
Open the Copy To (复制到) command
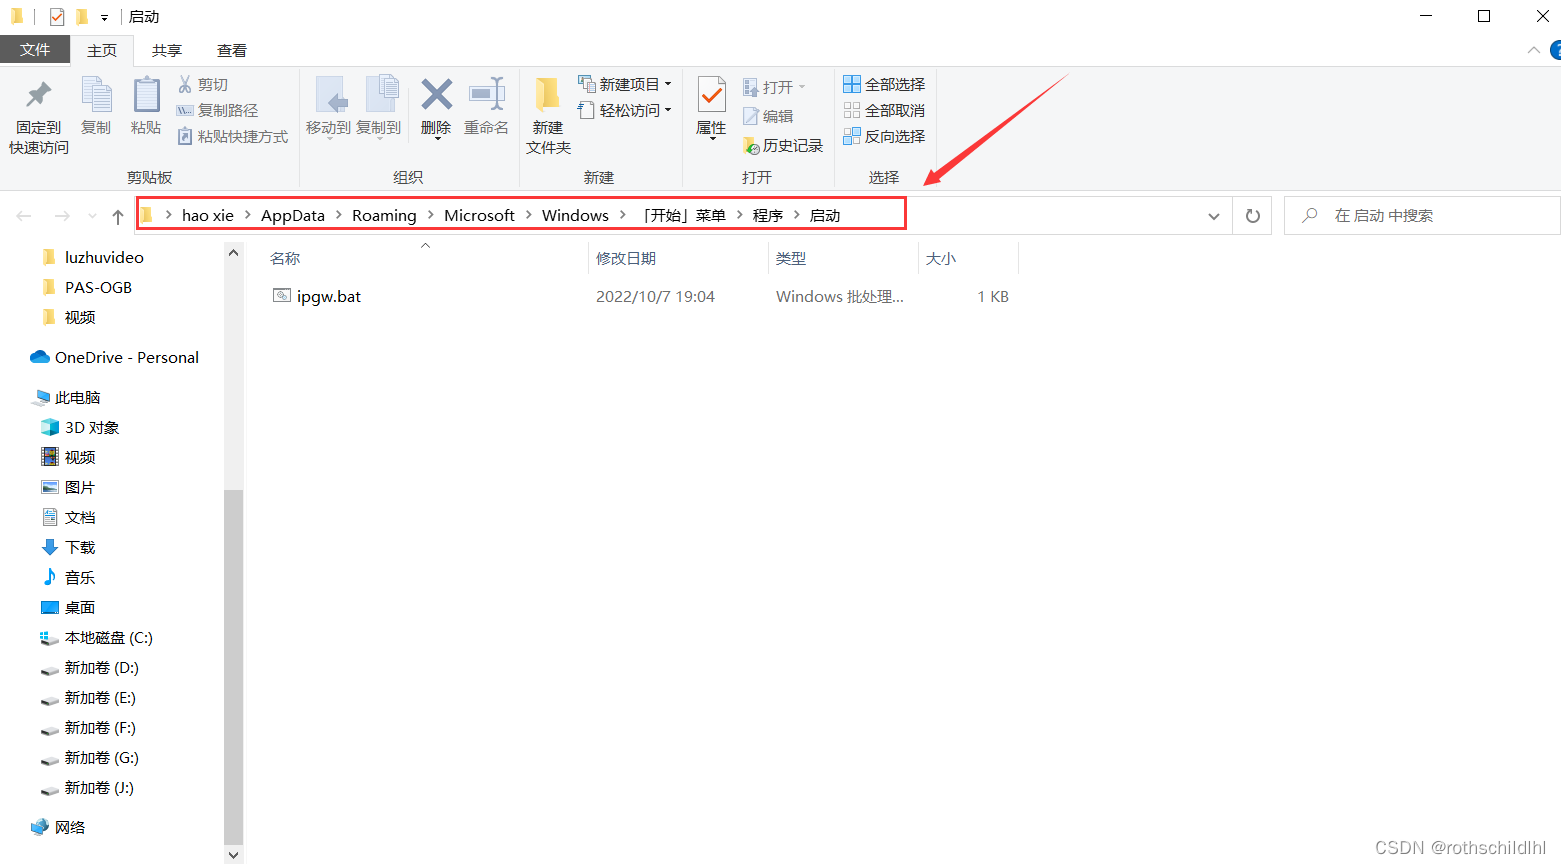tap(379, 108)
